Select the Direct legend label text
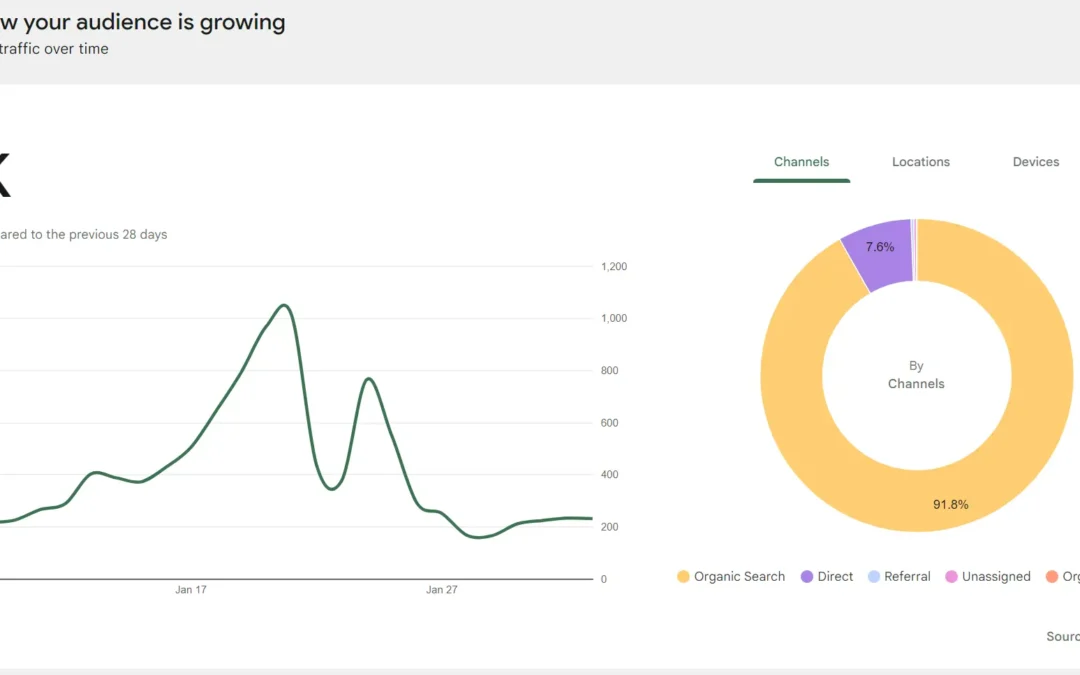Viewport: 1080px width, 675px height. 835,577
